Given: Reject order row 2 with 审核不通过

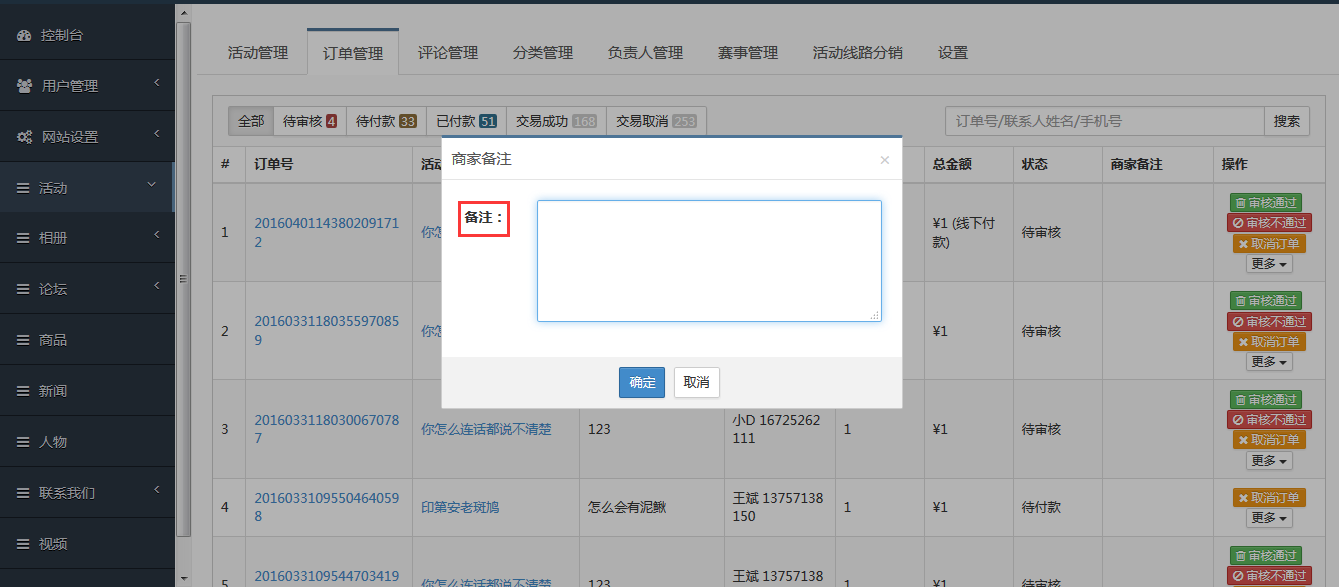Looking at the screenshot, I should click(x=1269, y=321).
